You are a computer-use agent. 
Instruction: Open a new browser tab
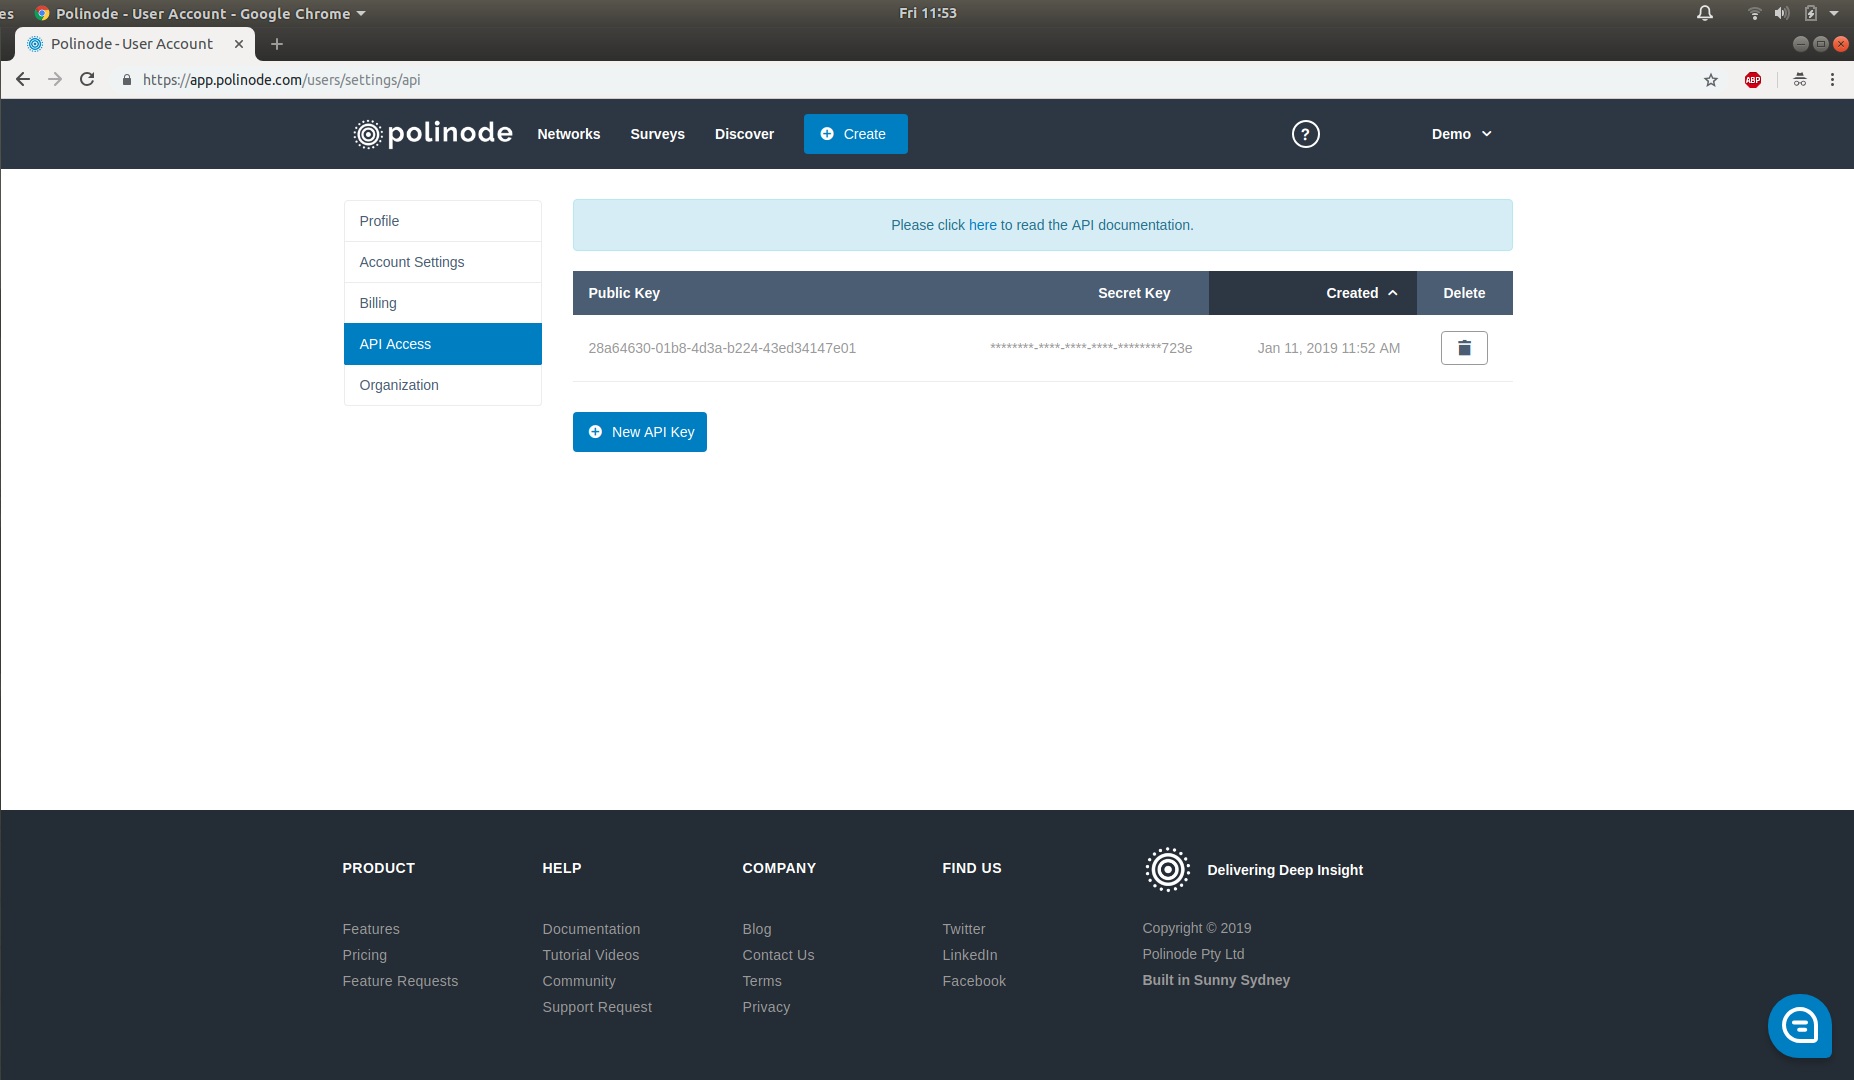pos(277,44)
